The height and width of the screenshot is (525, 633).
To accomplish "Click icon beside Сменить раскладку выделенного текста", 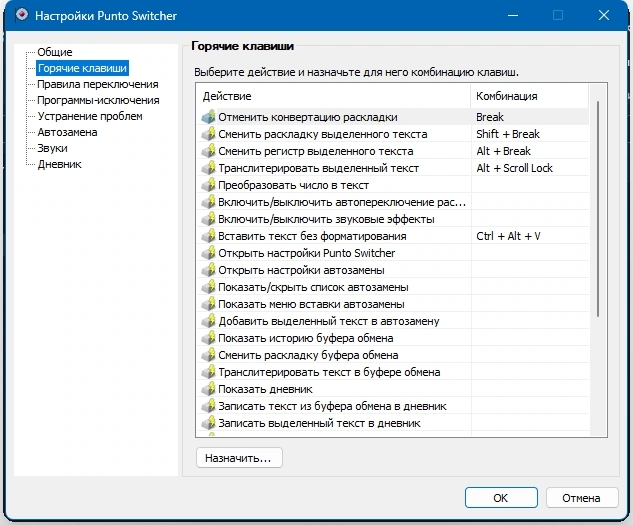I will tap(208, 134).
